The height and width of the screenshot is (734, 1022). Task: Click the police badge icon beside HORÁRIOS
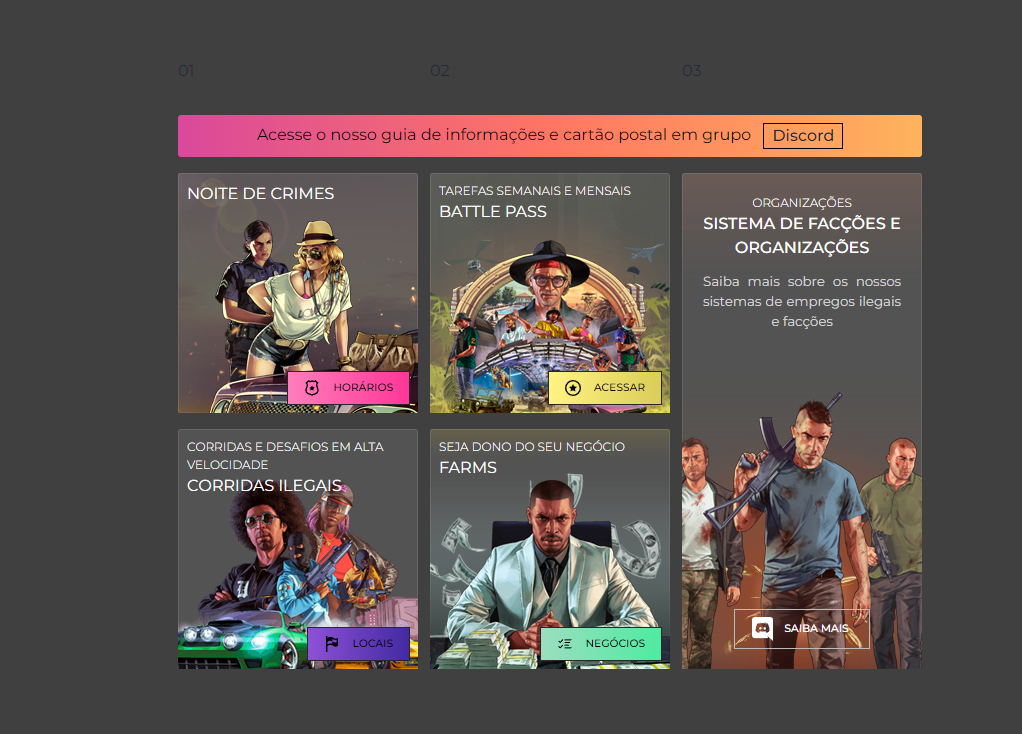pos(312,388)
